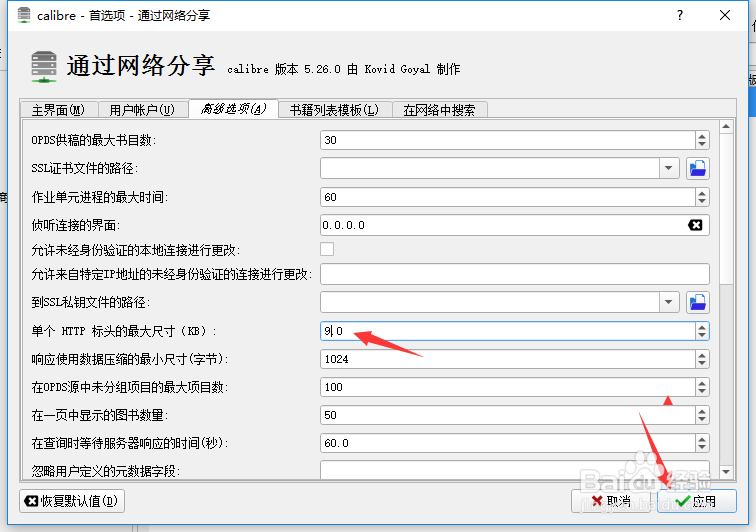The image size is (756, 532).
Task: Open the 在网络中搜索 tab
Action: pyautogui.click(x=439, y=110)
